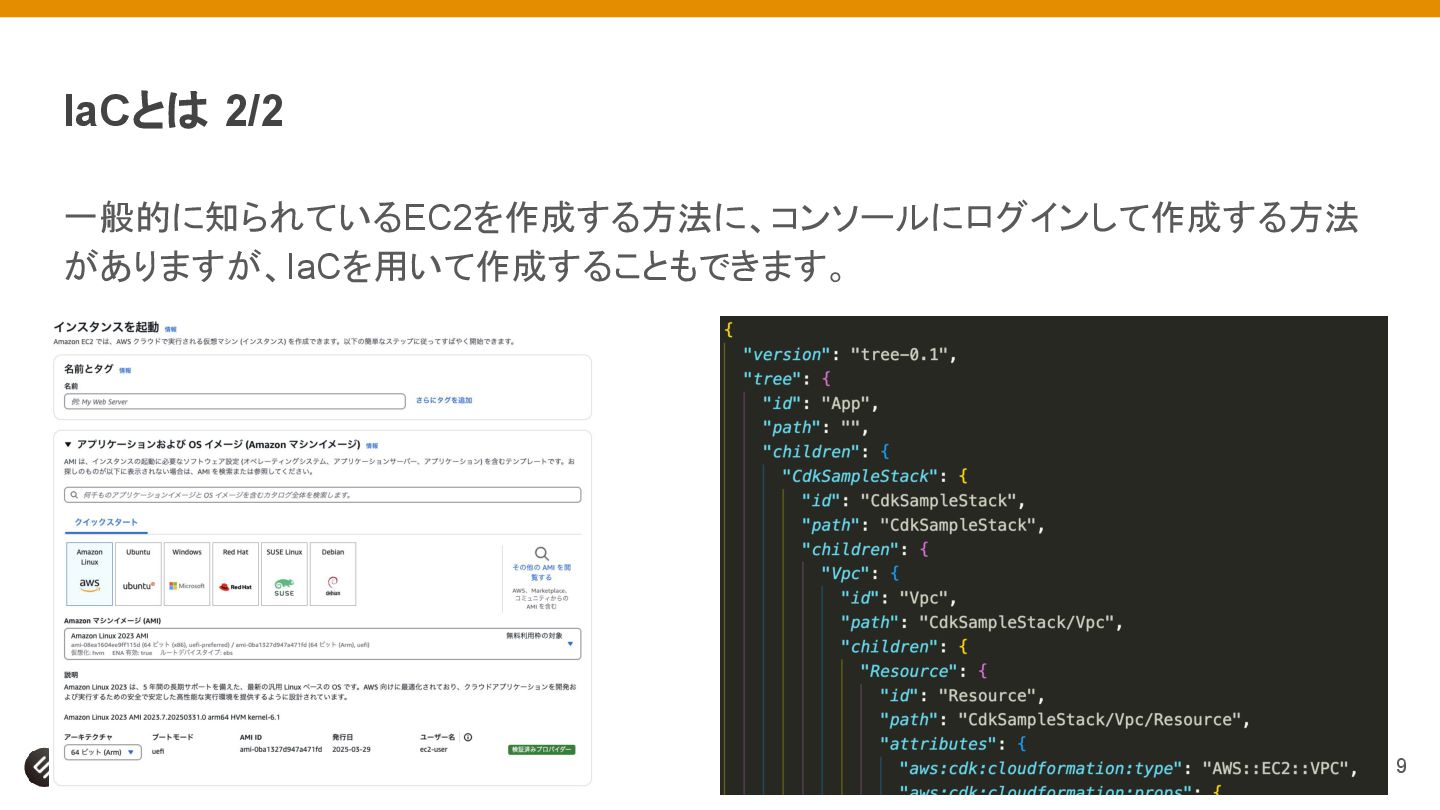The width and height of the screenshot is (1440, 810).
Task: Click the info circle next to ユーザー名
Action: click(467, 737)
